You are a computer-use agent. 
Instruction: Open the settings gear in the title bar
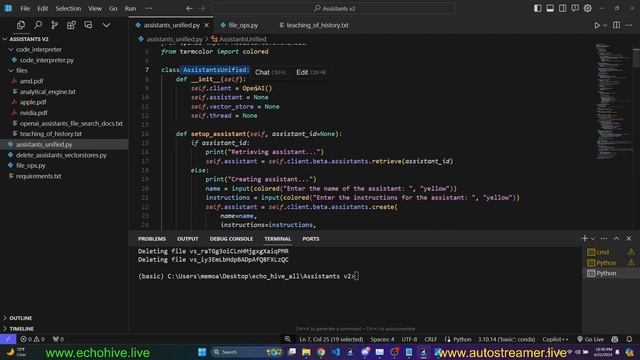587,8
